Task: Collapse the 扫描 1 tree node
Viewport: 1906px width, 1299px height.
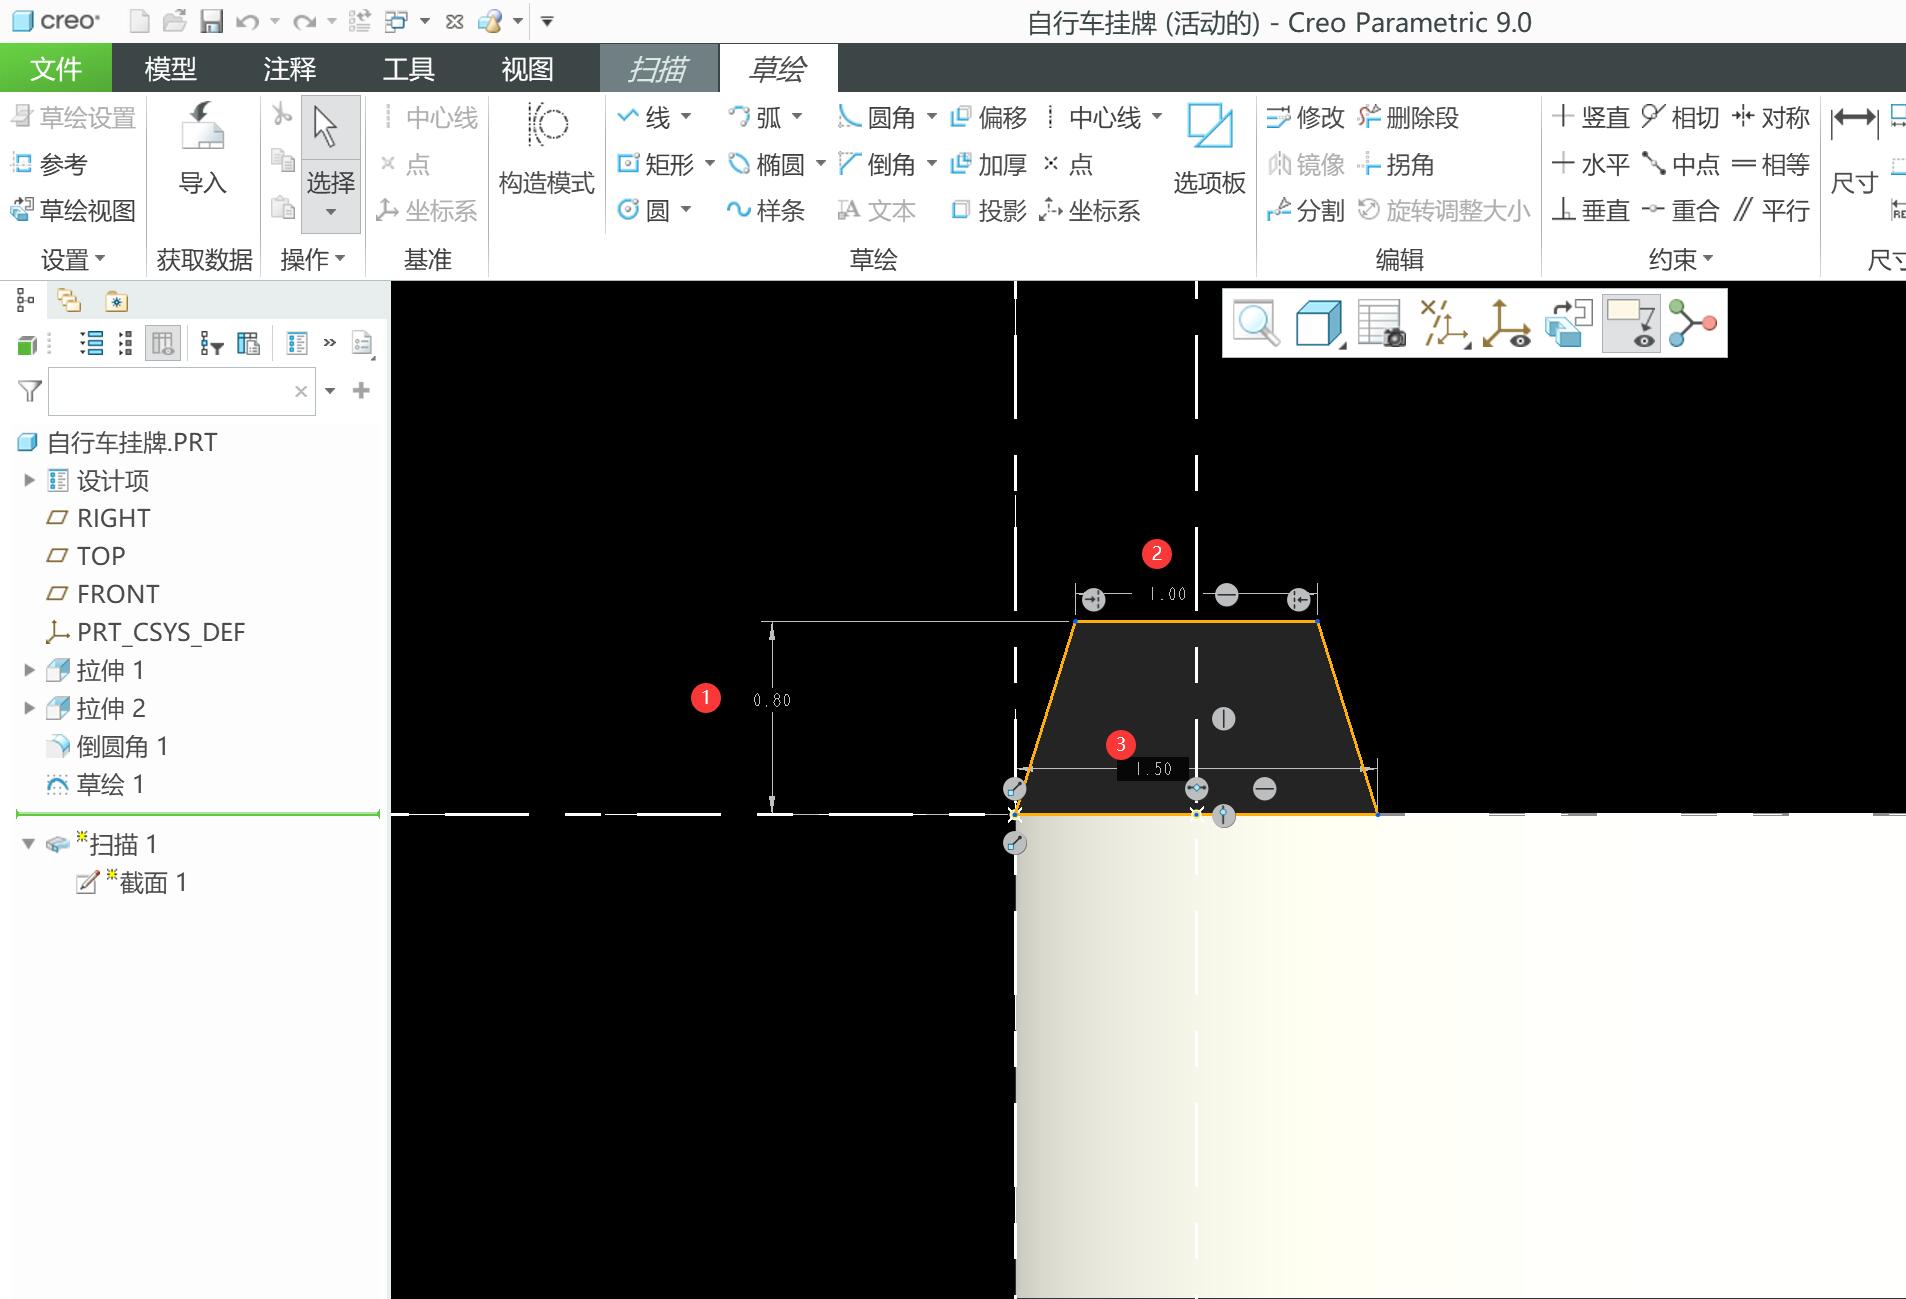Action: 29,844
